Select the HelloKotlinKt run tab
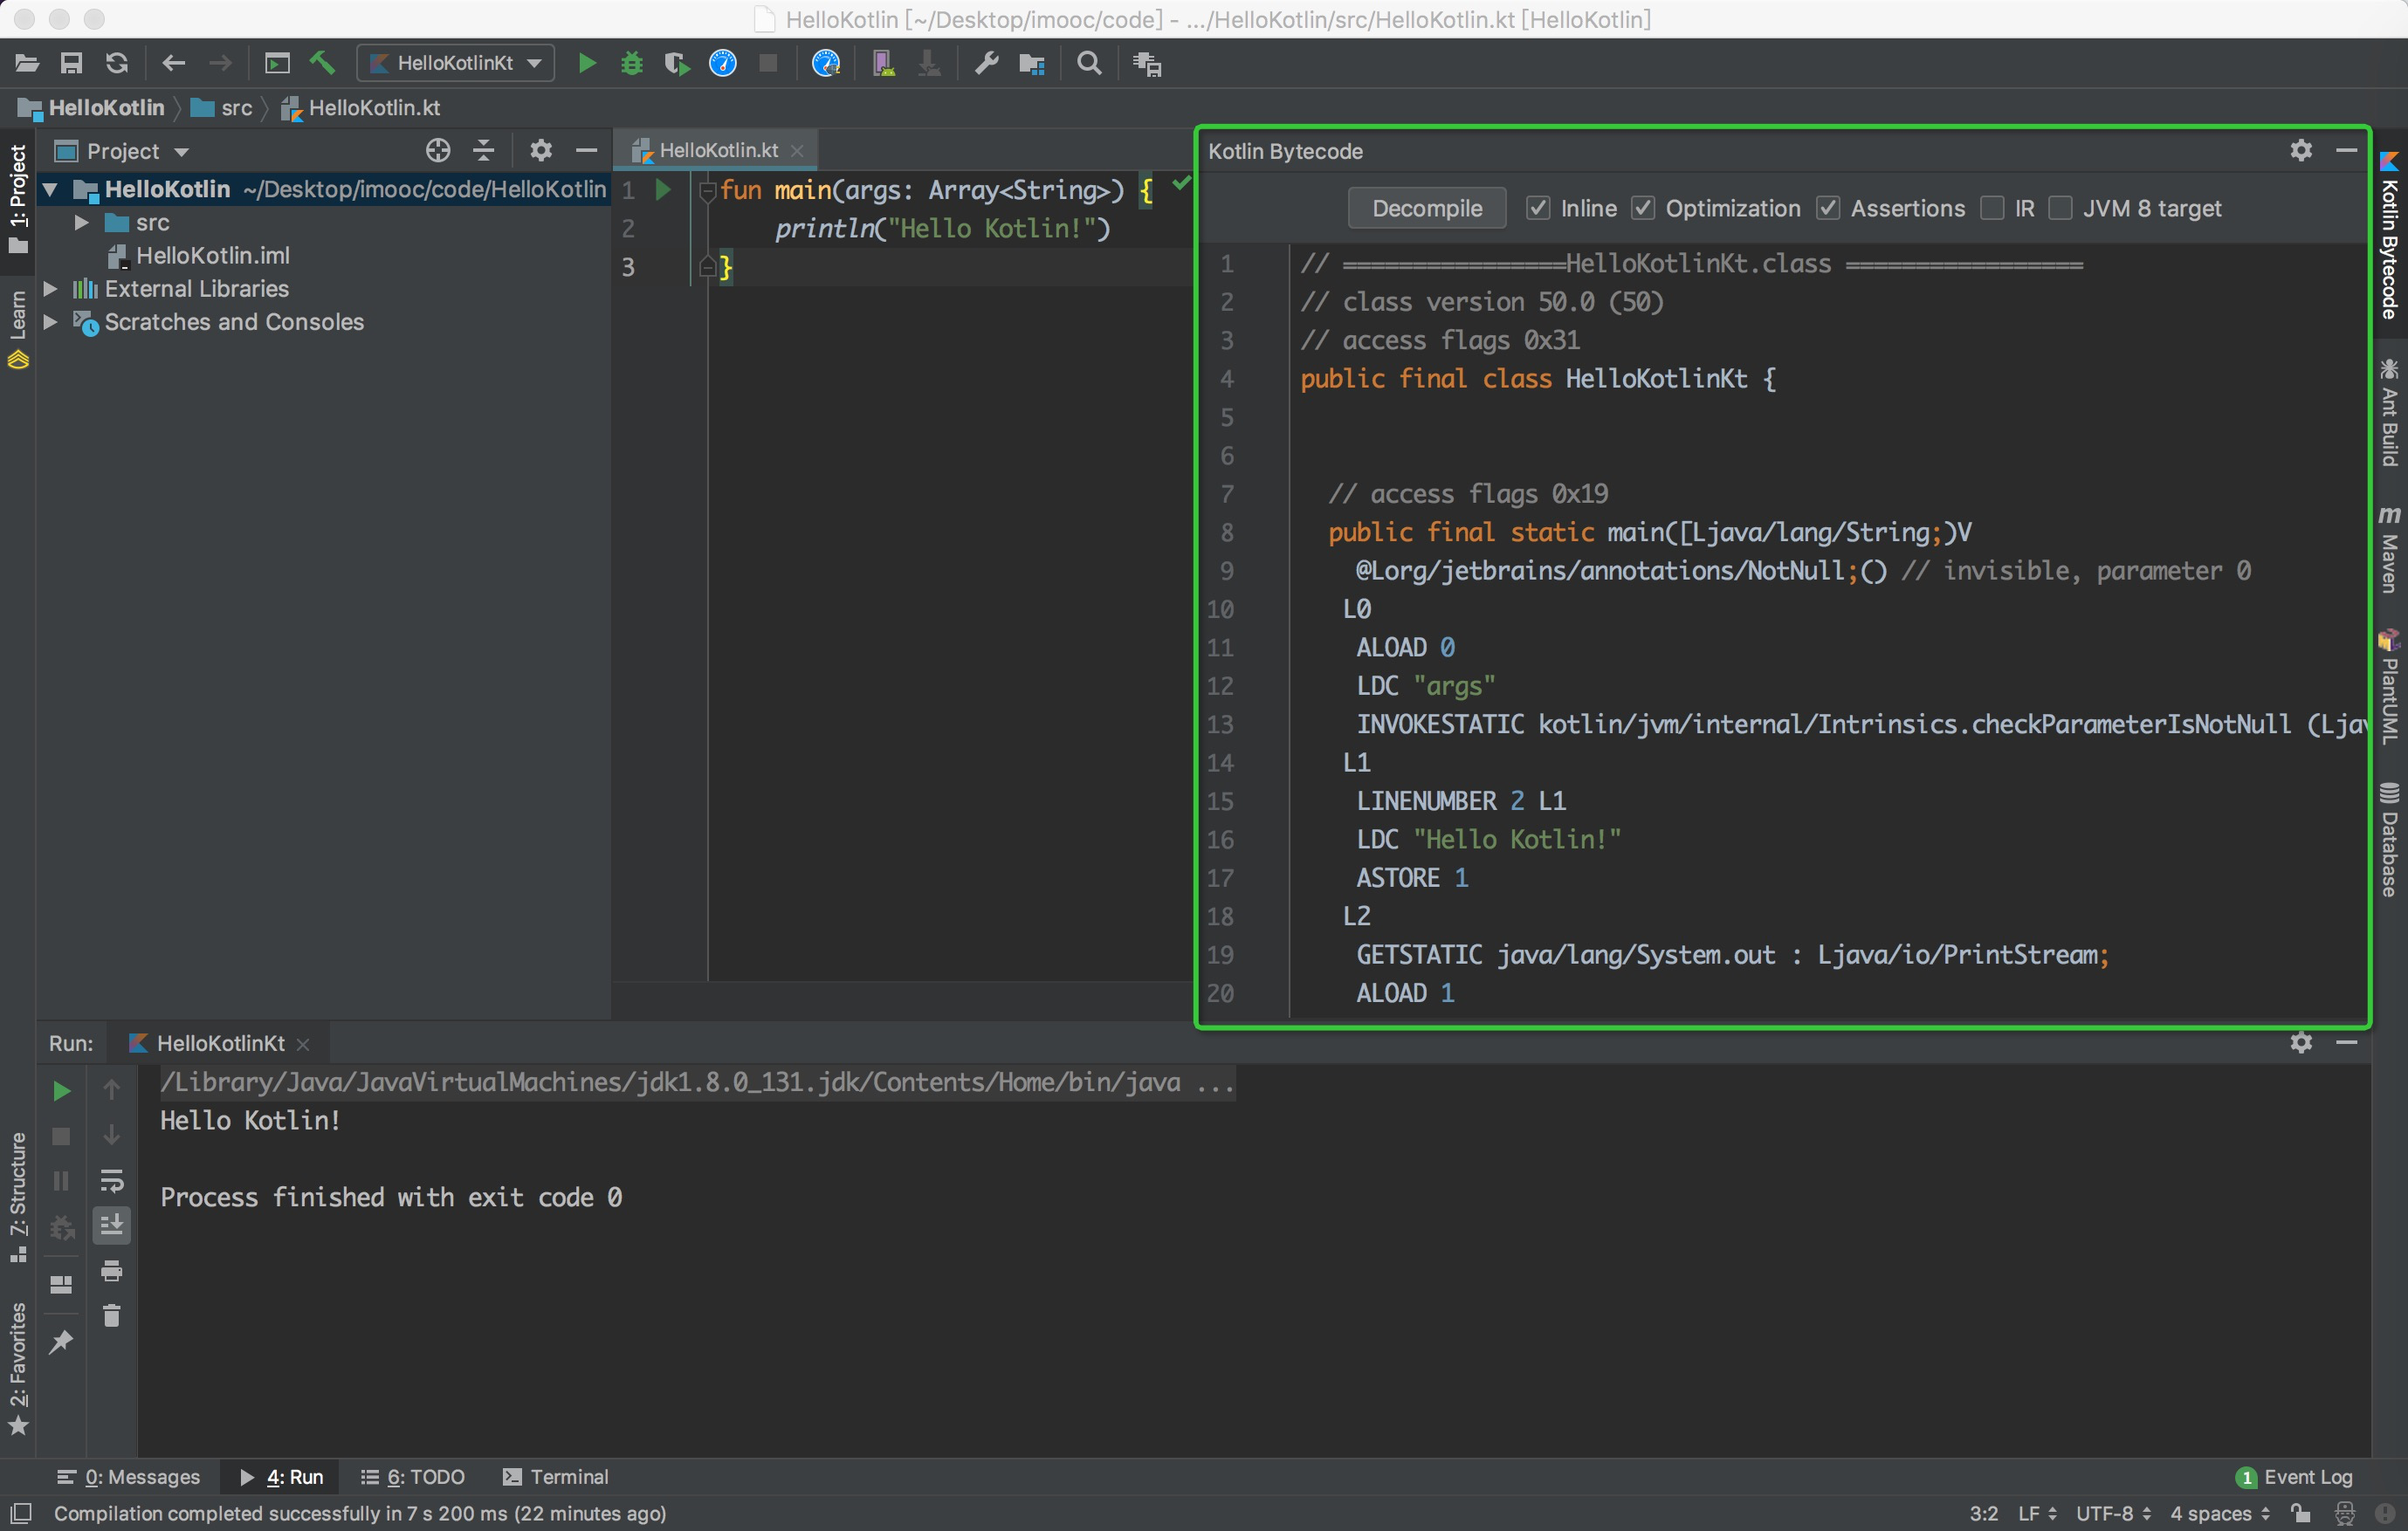 pyautogui.click(x=220, y=1043)
